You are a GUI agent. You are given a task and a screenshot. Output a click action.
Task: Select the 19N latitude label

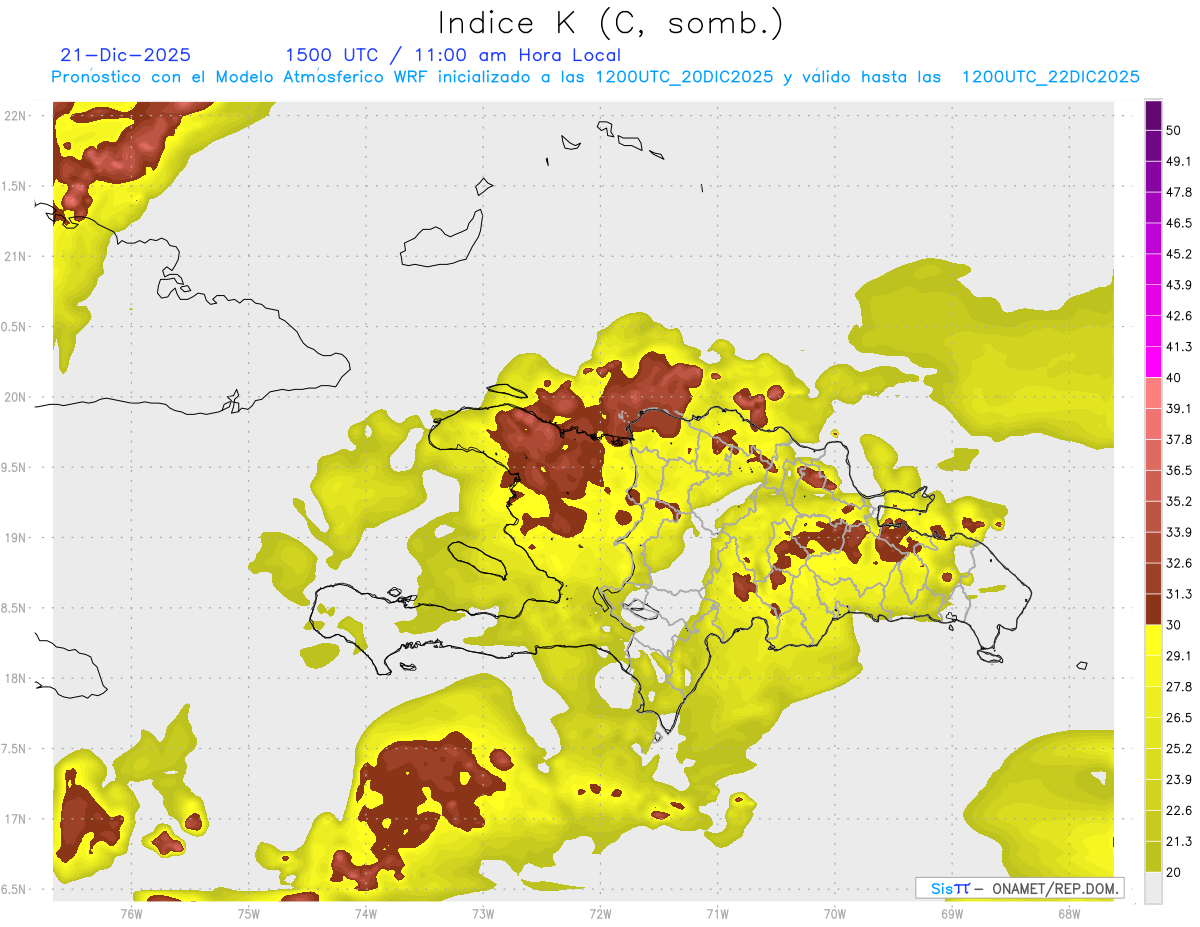coord(15,537)
